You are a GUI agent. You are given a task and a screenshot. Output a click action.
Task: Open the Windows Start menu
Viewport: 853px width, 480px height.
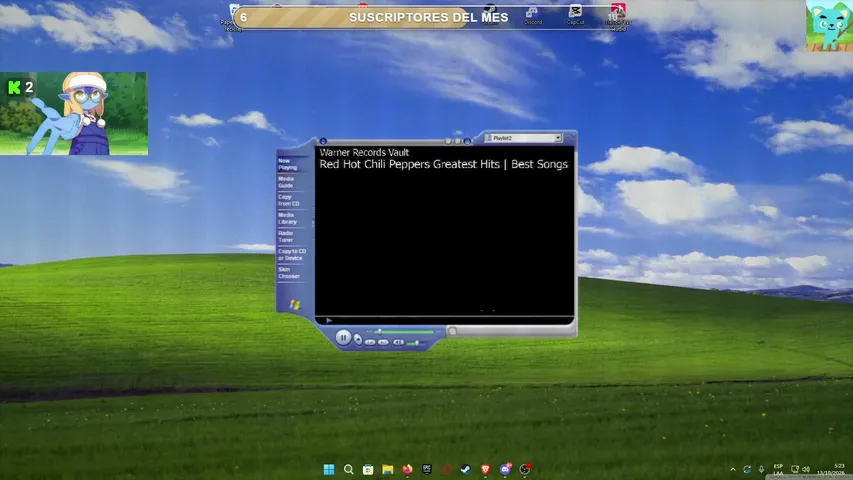point(329,469)
